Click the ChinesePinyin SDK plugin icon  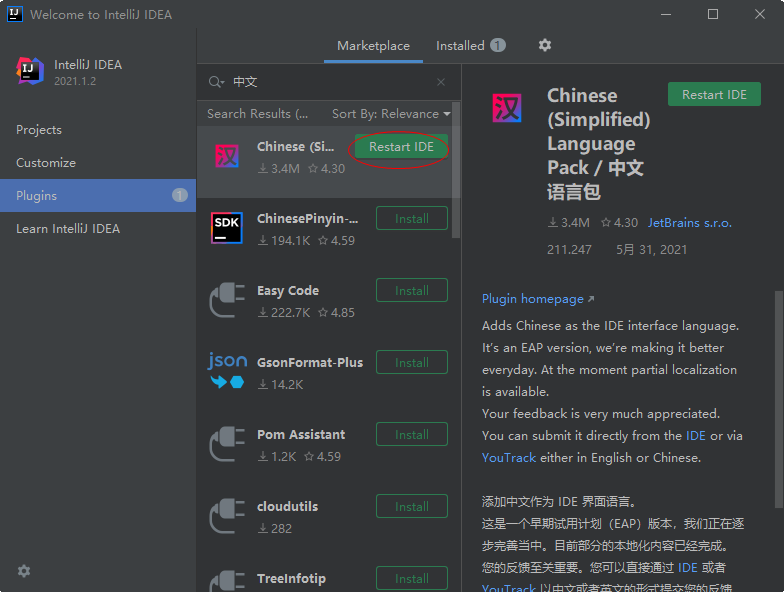pyautogui.click(x=227, y=228)
